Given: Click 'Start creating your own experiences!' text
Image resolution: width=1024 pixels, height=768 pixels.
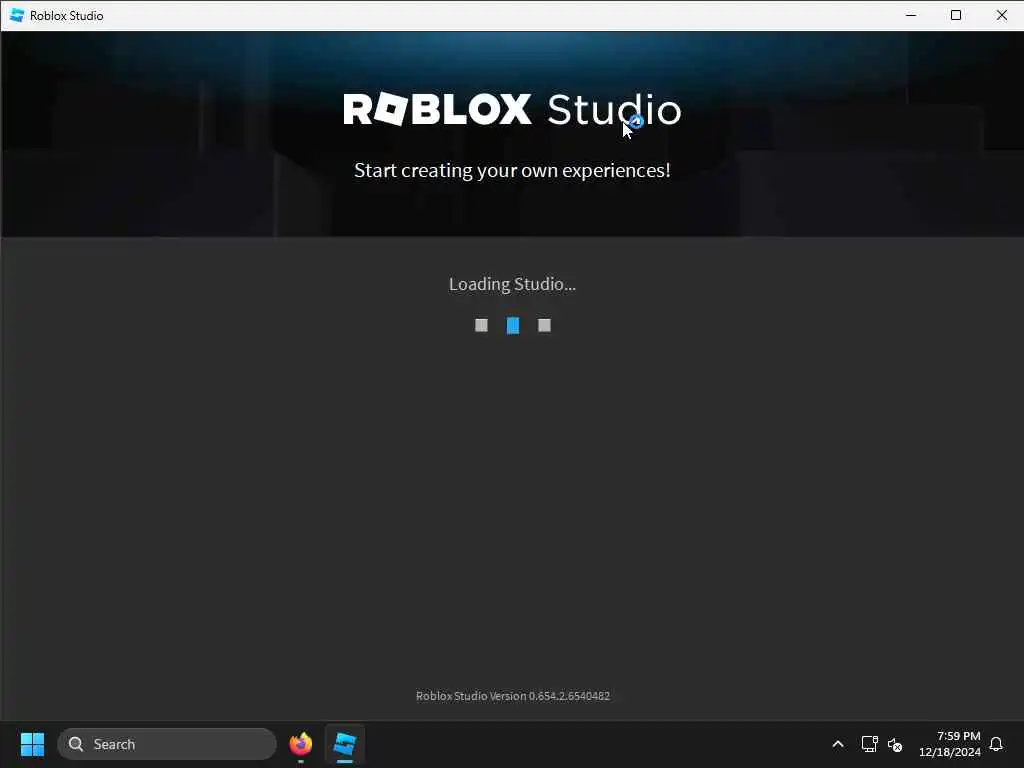Looking at the screenshot, I should [x=513, y=170].
